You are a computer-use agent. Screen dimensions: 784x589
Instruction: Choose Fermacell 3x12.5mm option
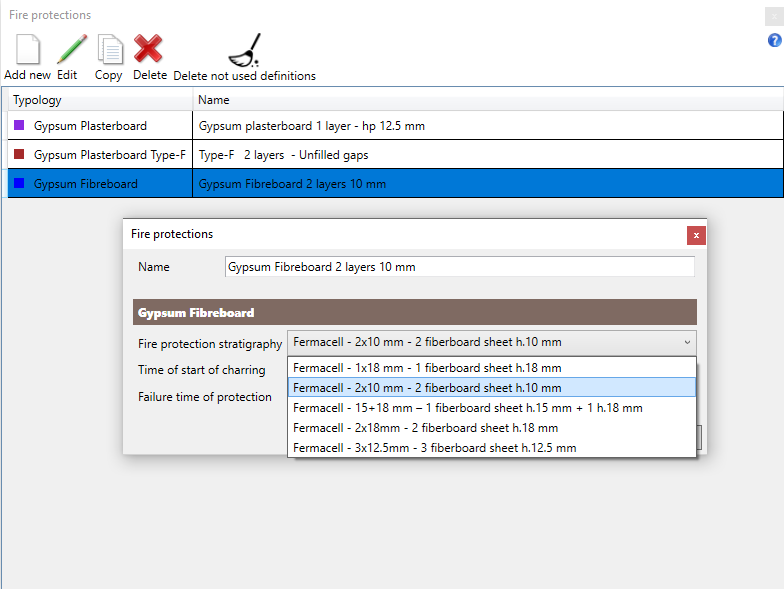[x=492, y=448]
